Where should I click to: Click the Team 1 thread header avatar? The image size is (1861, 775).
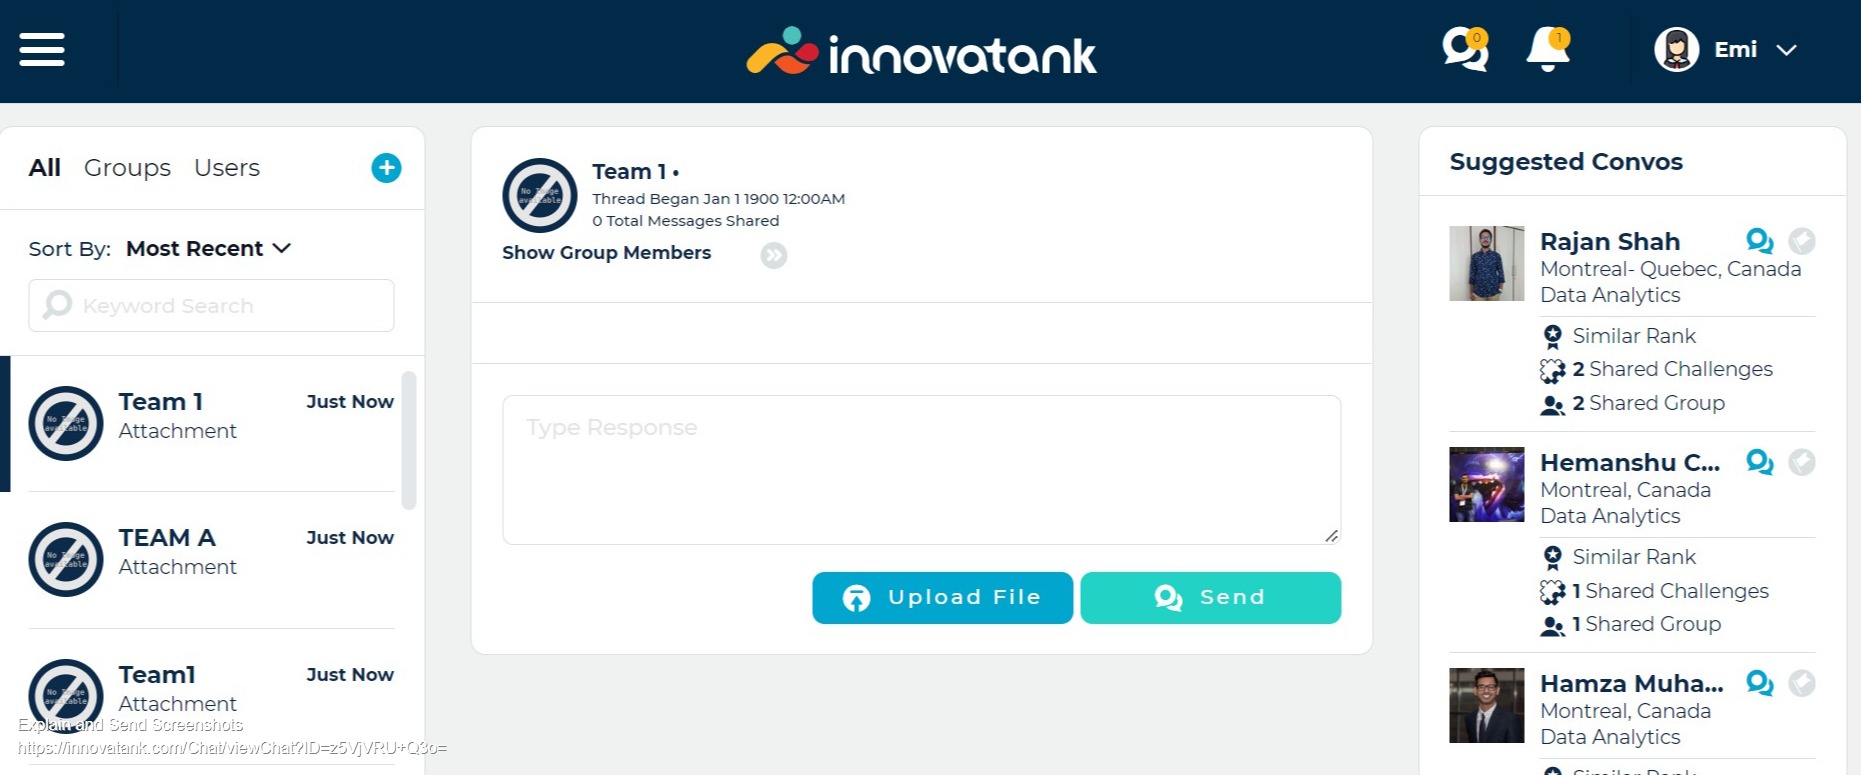(540, 195)
